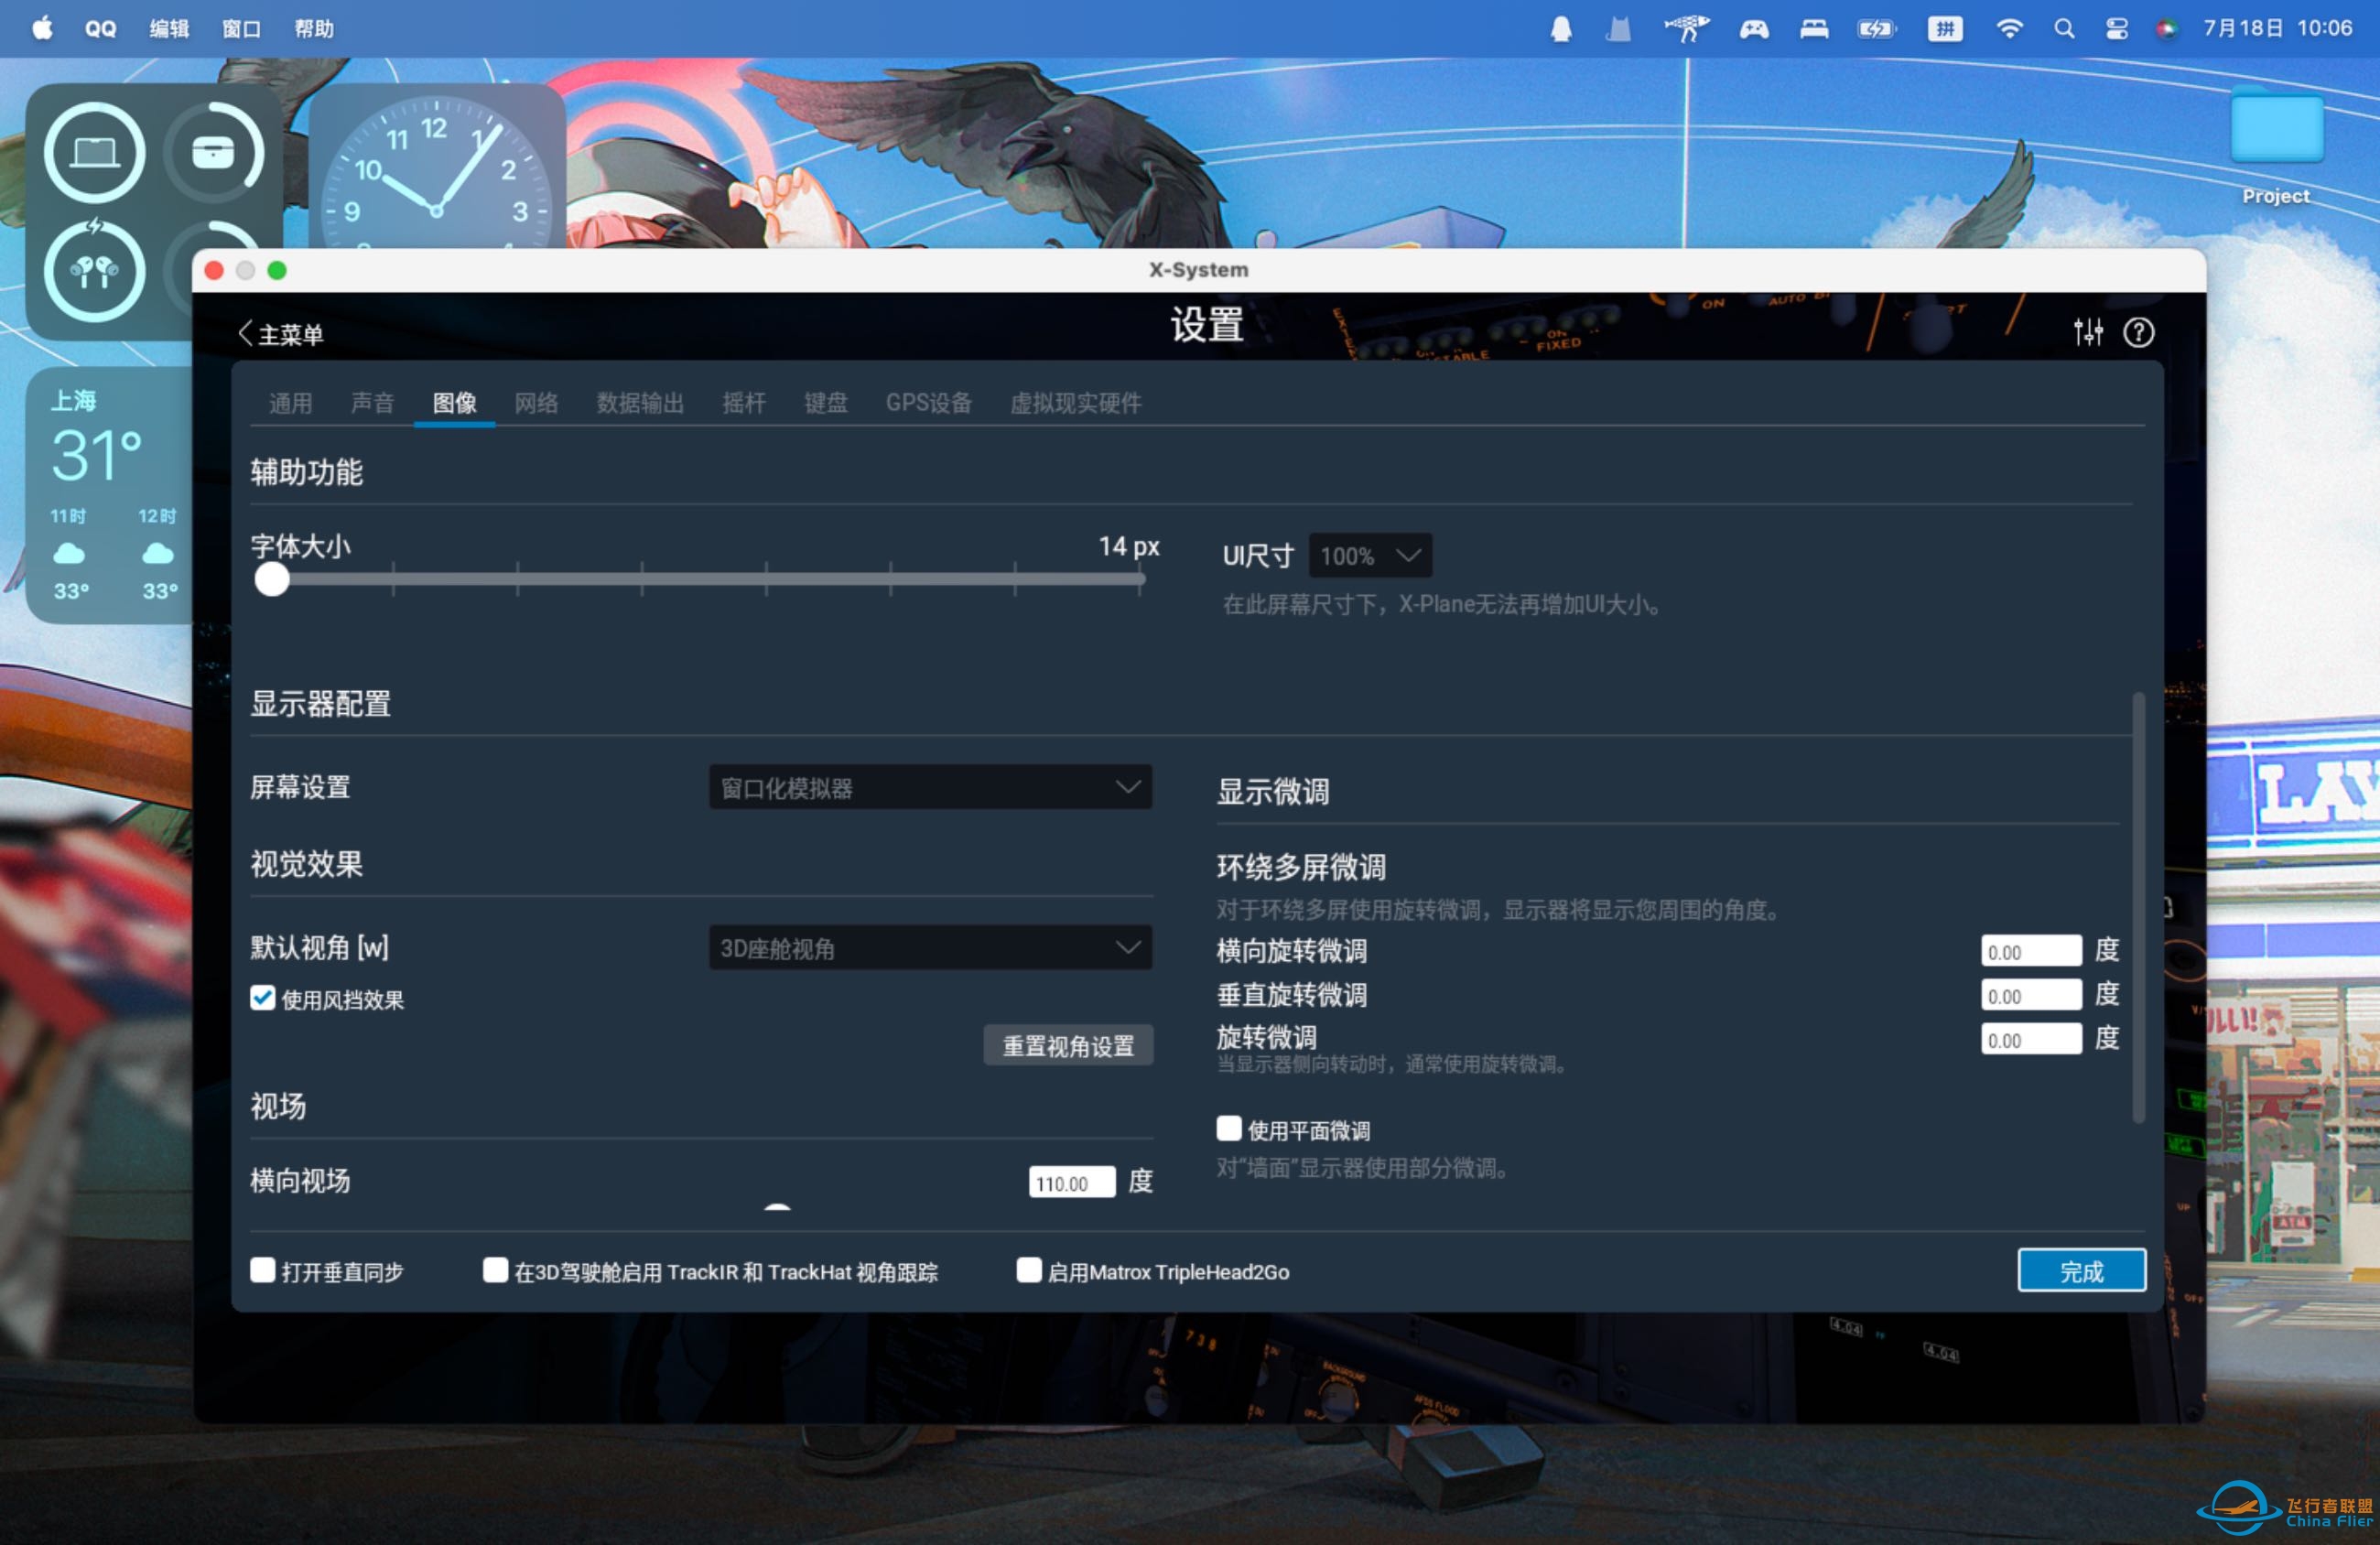Click the Wi-Fi status icon

(x=2010, y=29)
